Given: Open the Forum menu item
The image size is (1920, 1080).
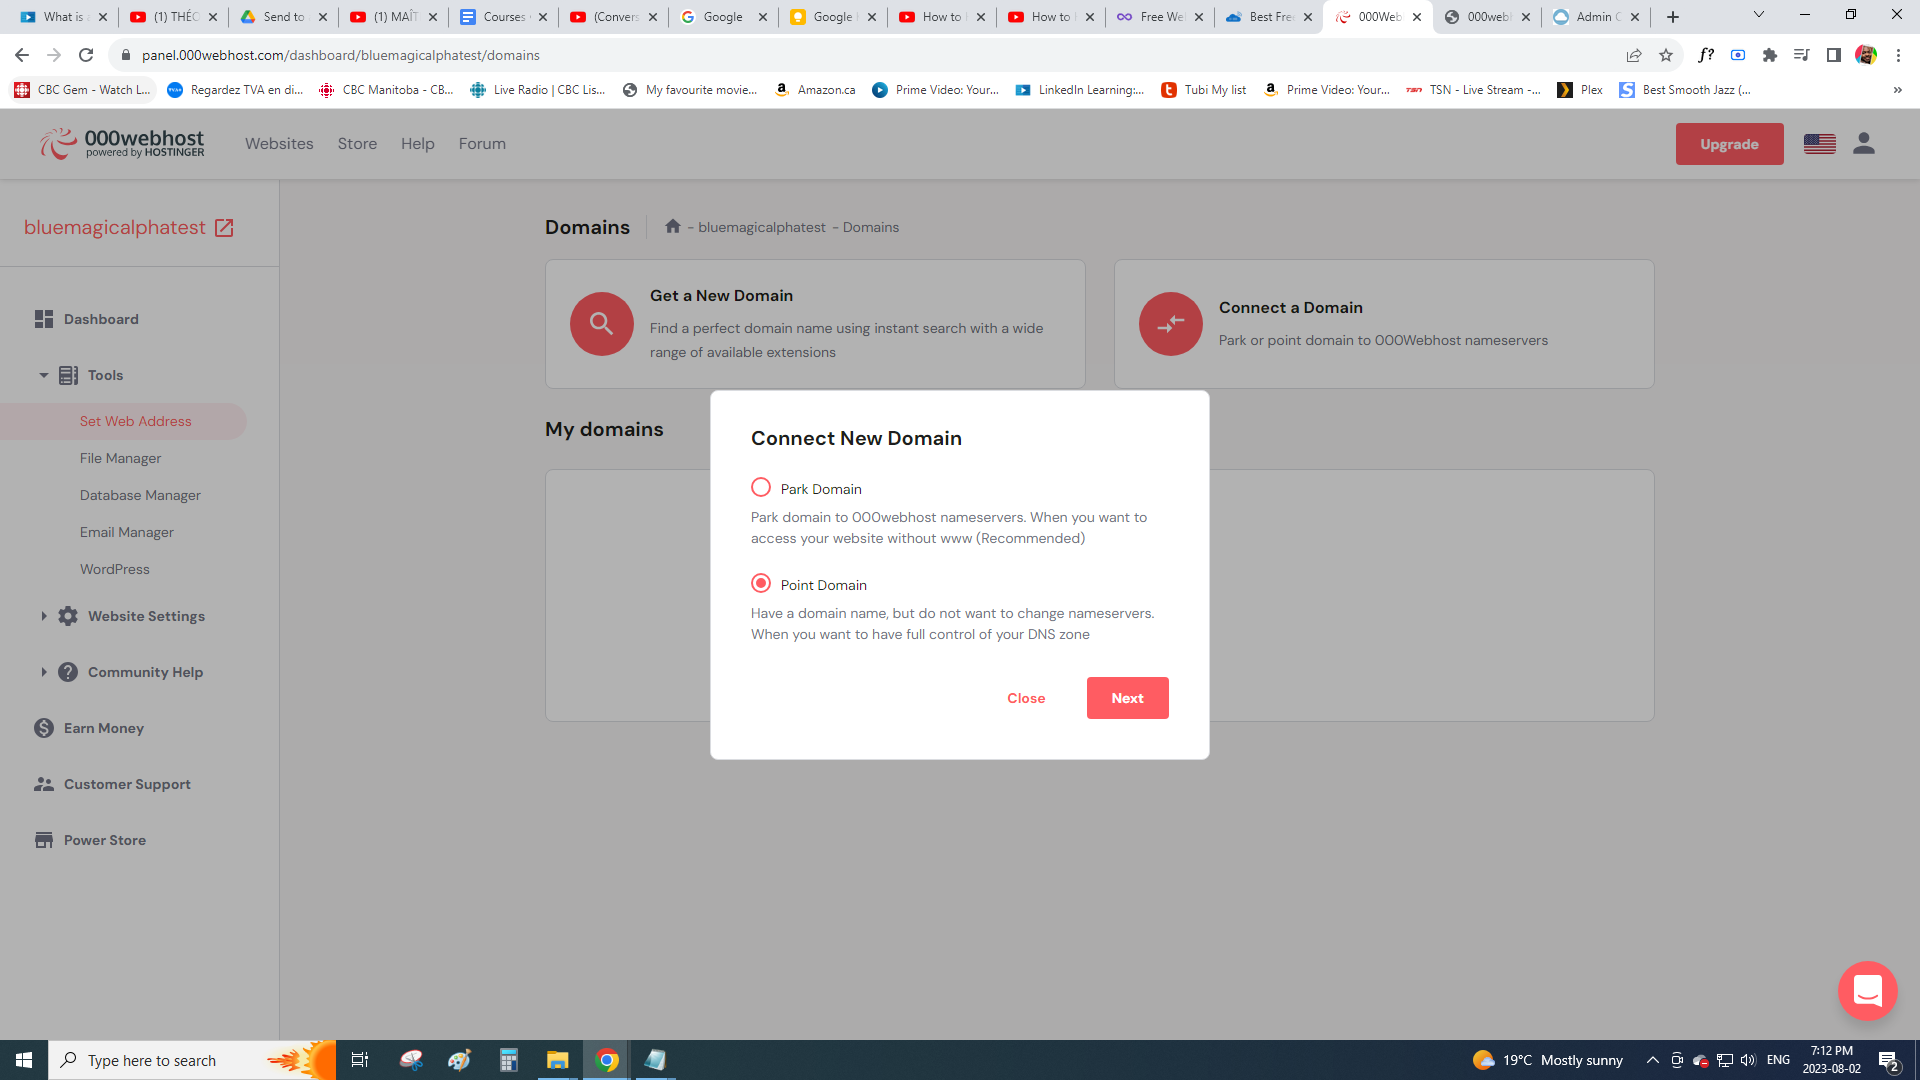Looking at the screenshot, I should point(482,144).
